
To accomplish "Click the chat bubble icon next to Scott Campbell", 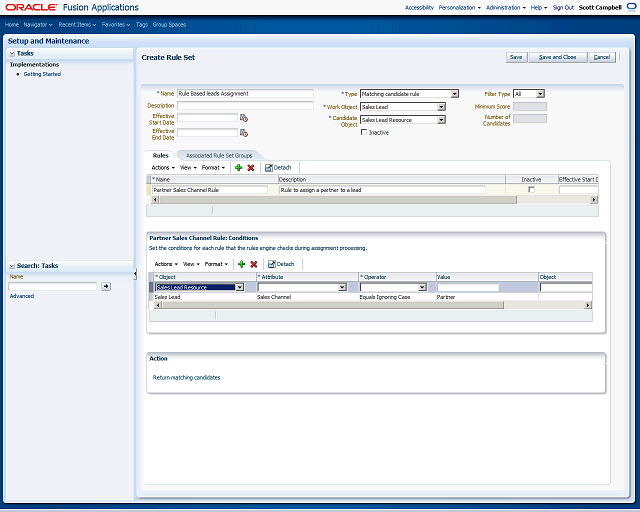I will point(631,7).
